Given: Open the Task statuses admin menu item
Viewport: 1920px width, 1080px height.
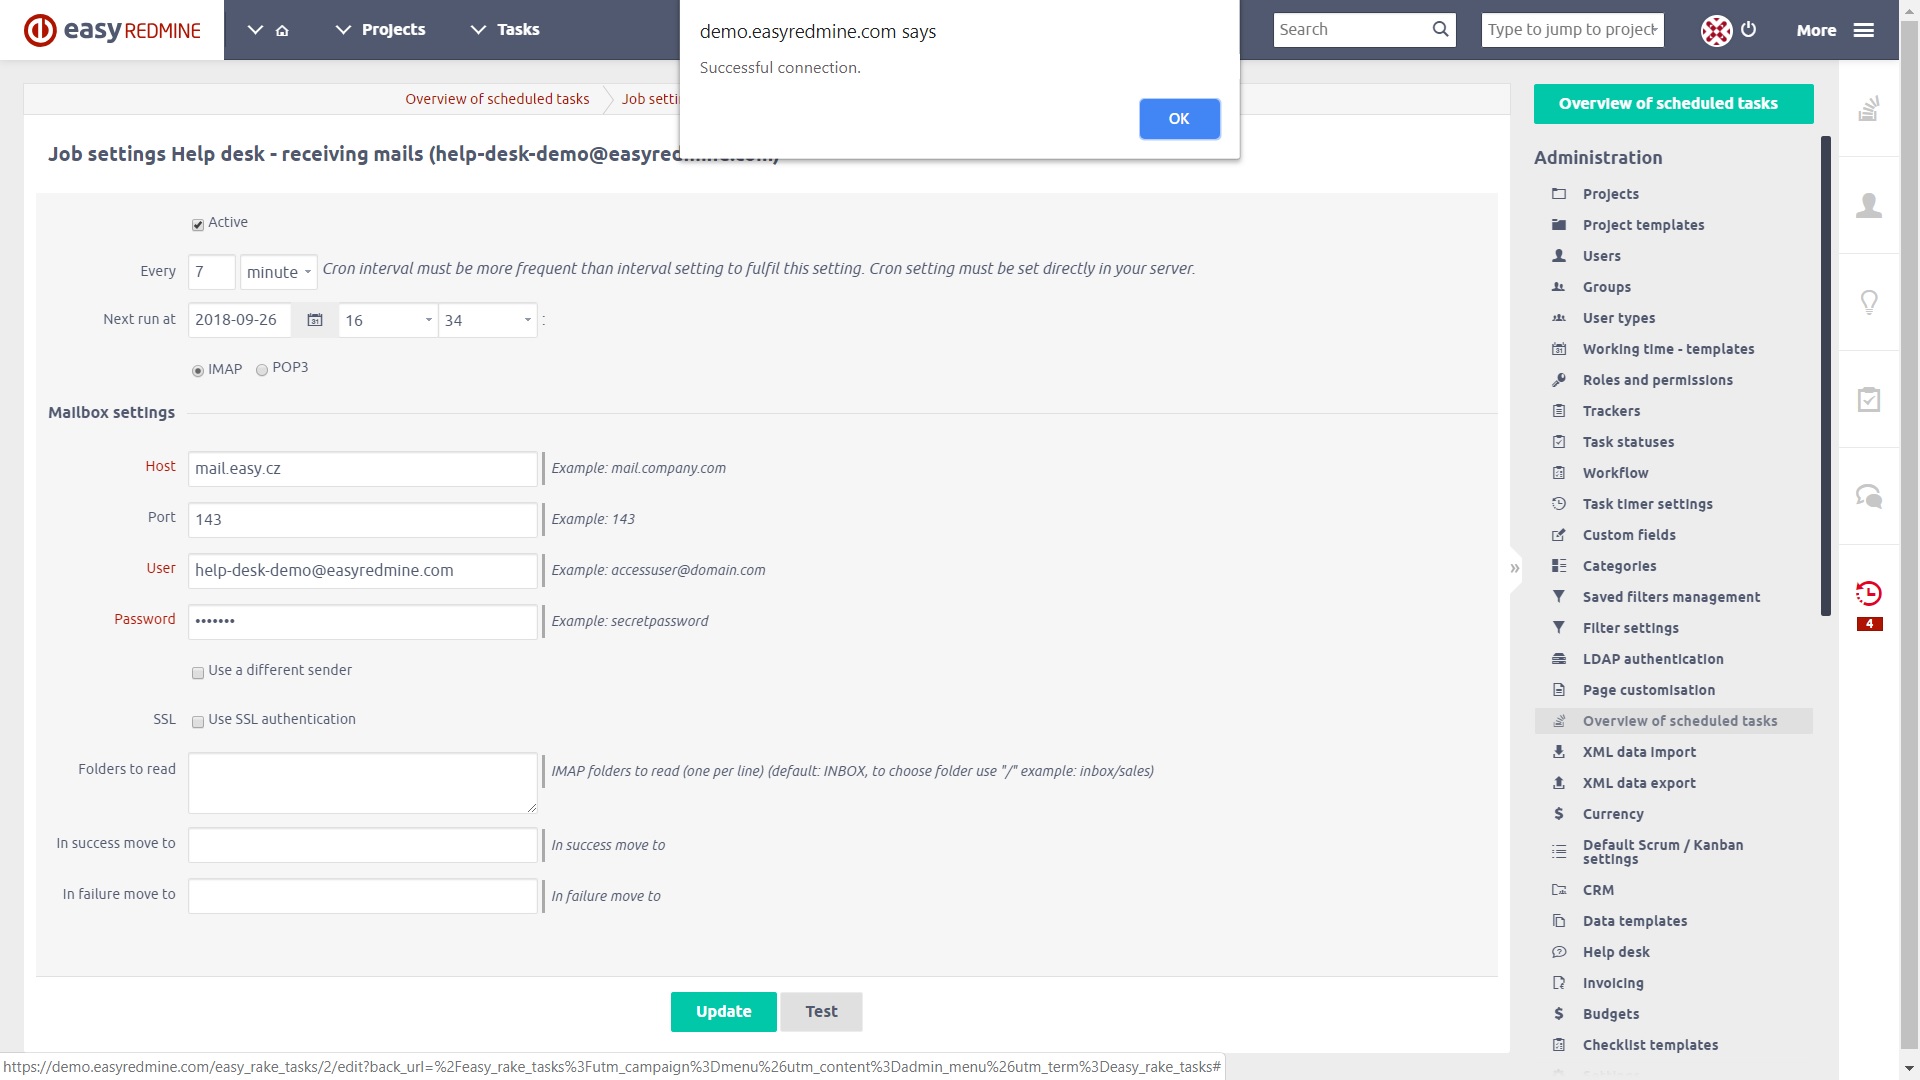Looking at the screenshot, I should tap(1627, 442).
